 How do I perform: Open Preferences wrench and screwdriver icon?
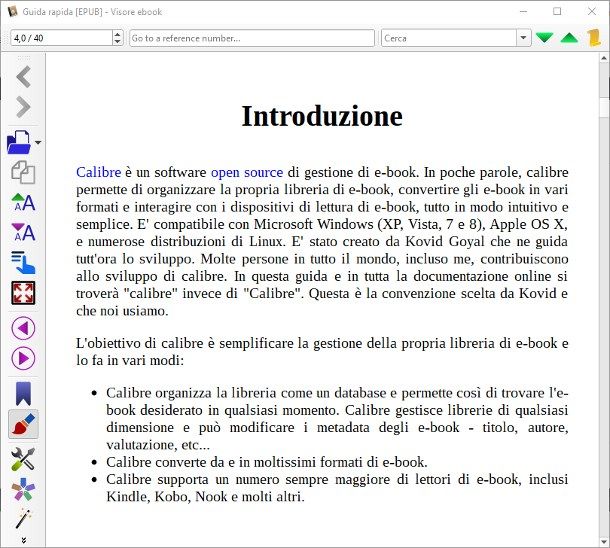point(23,459)
